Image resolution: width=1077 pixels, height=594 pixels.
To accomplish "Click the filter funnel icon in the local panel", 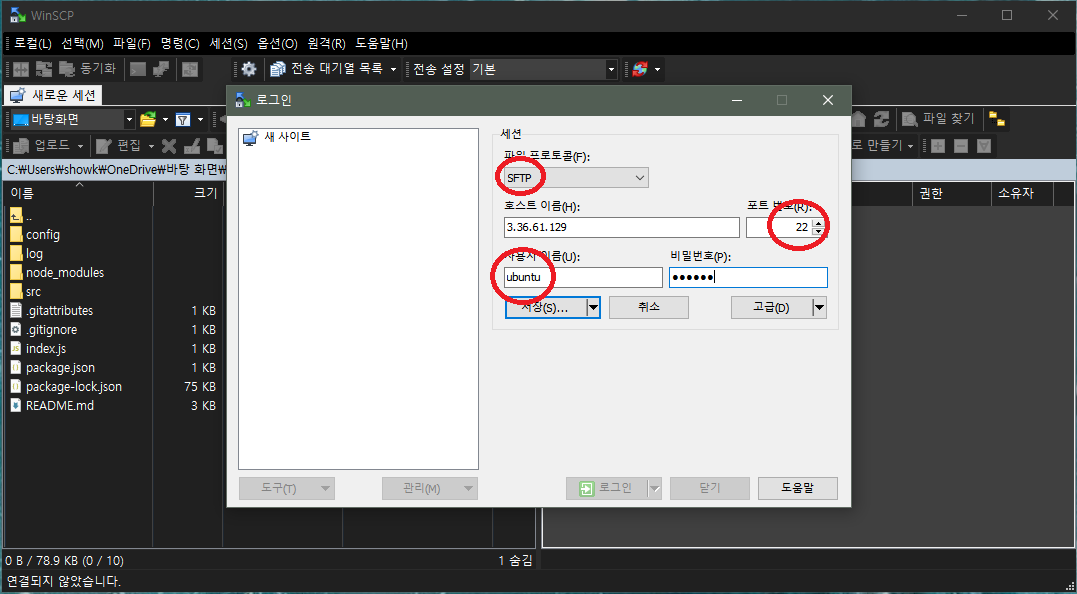I will [x=183, y=119].
